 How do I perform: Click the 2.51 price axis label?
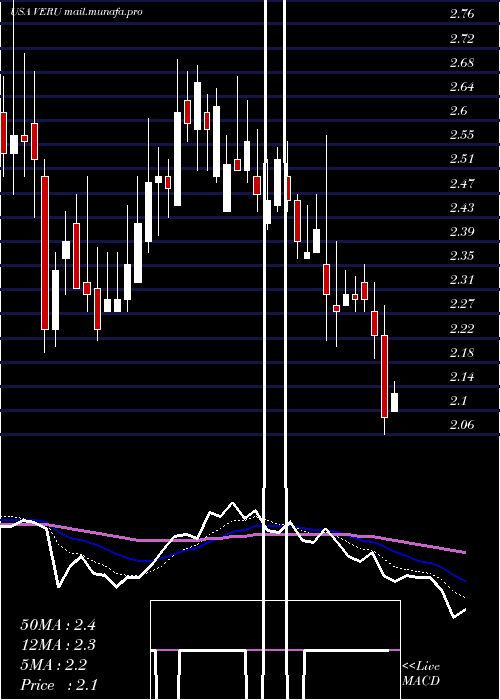click(x=462, y=159)
